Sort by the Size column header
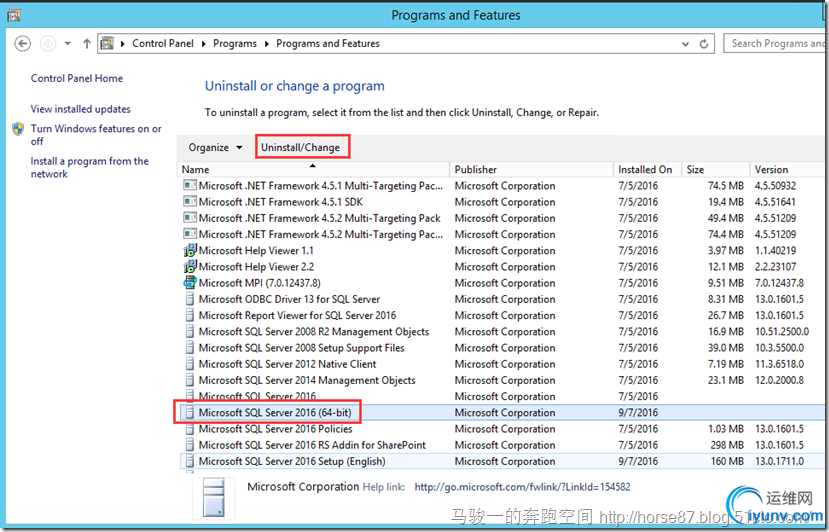 tap(715, 170)
